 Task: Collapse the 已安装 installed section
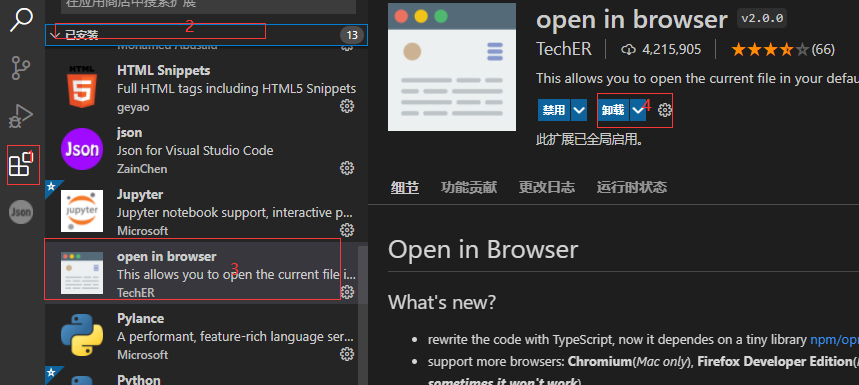click(206, 35)
